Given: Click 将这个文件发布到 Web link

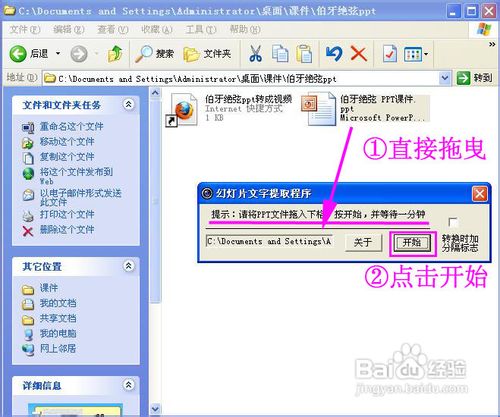Looking at the screenshot, I should coord(76,176).
